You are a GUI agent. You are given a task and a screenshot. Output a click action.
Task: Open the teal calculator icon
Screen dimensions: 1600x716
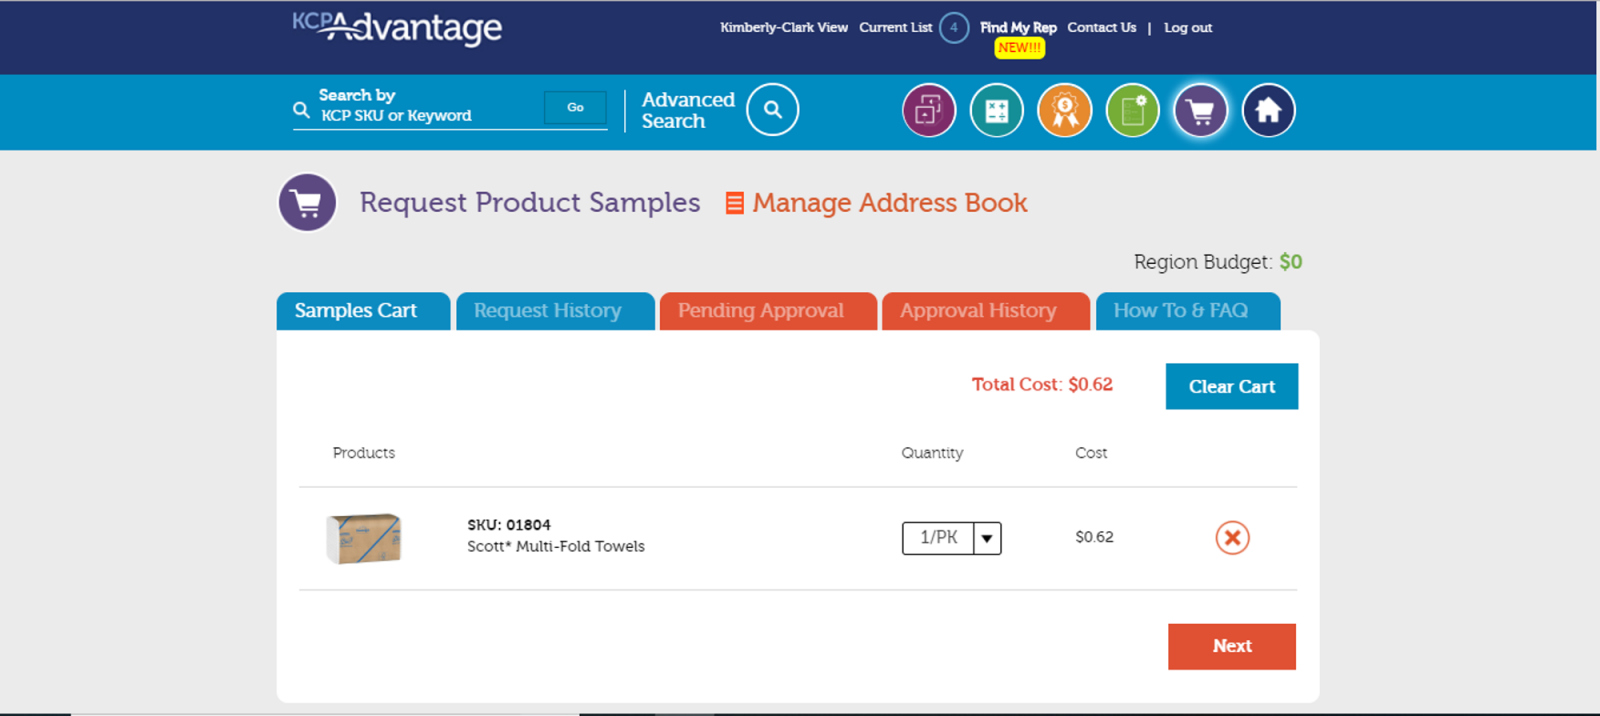tap(997, 110)
